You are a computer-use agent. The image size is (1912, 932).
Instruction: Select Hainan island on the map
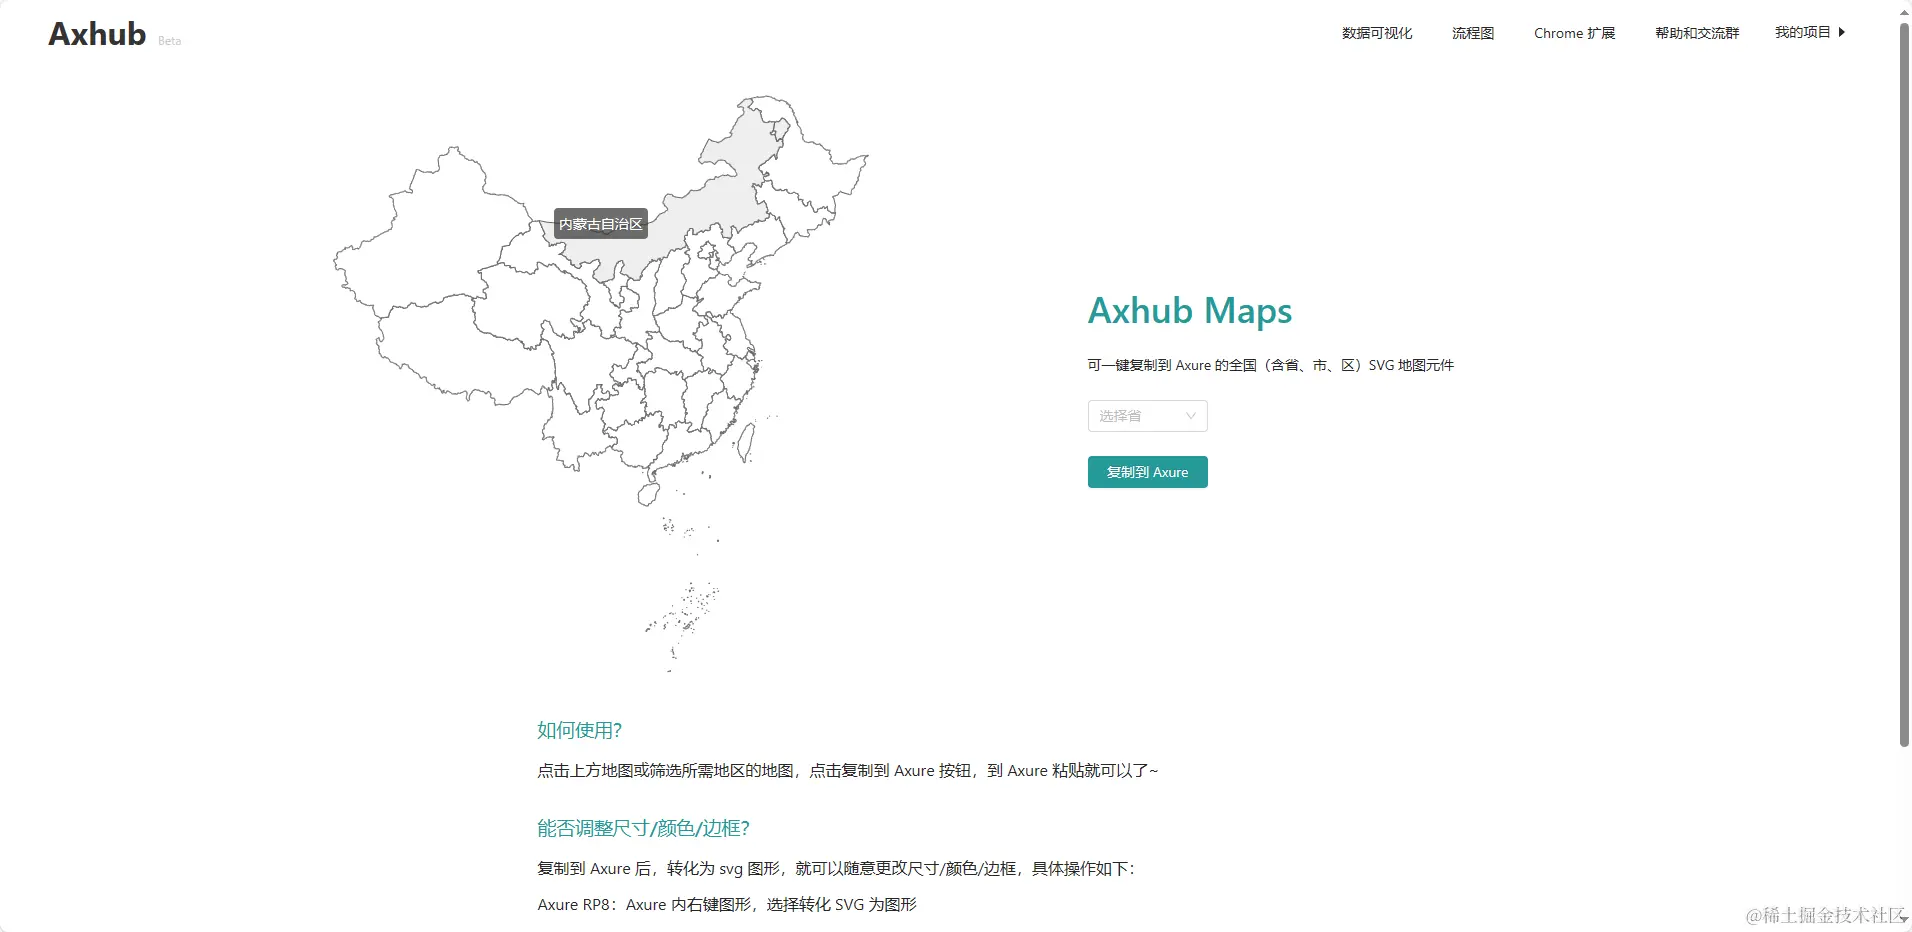coord(648,494)
